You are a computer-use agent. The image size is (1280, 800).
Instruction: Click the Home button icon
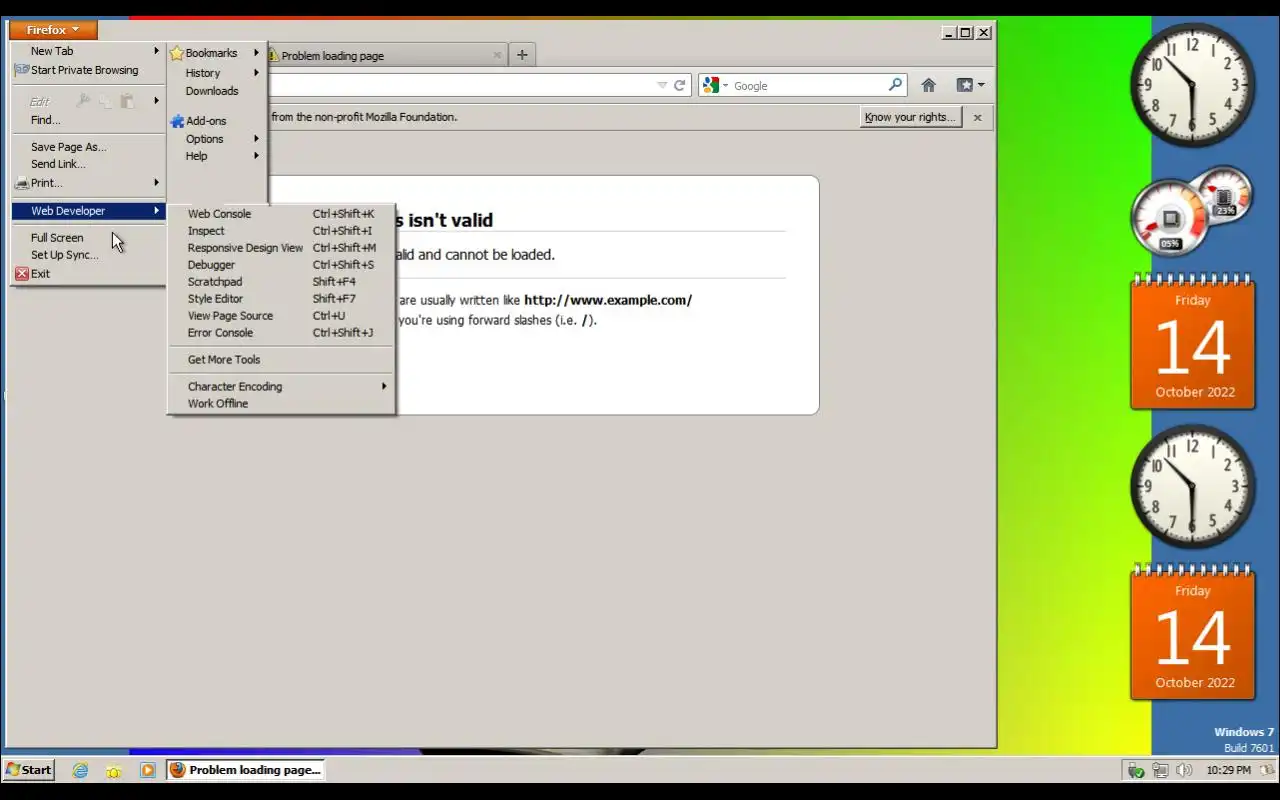coord(928,86)
